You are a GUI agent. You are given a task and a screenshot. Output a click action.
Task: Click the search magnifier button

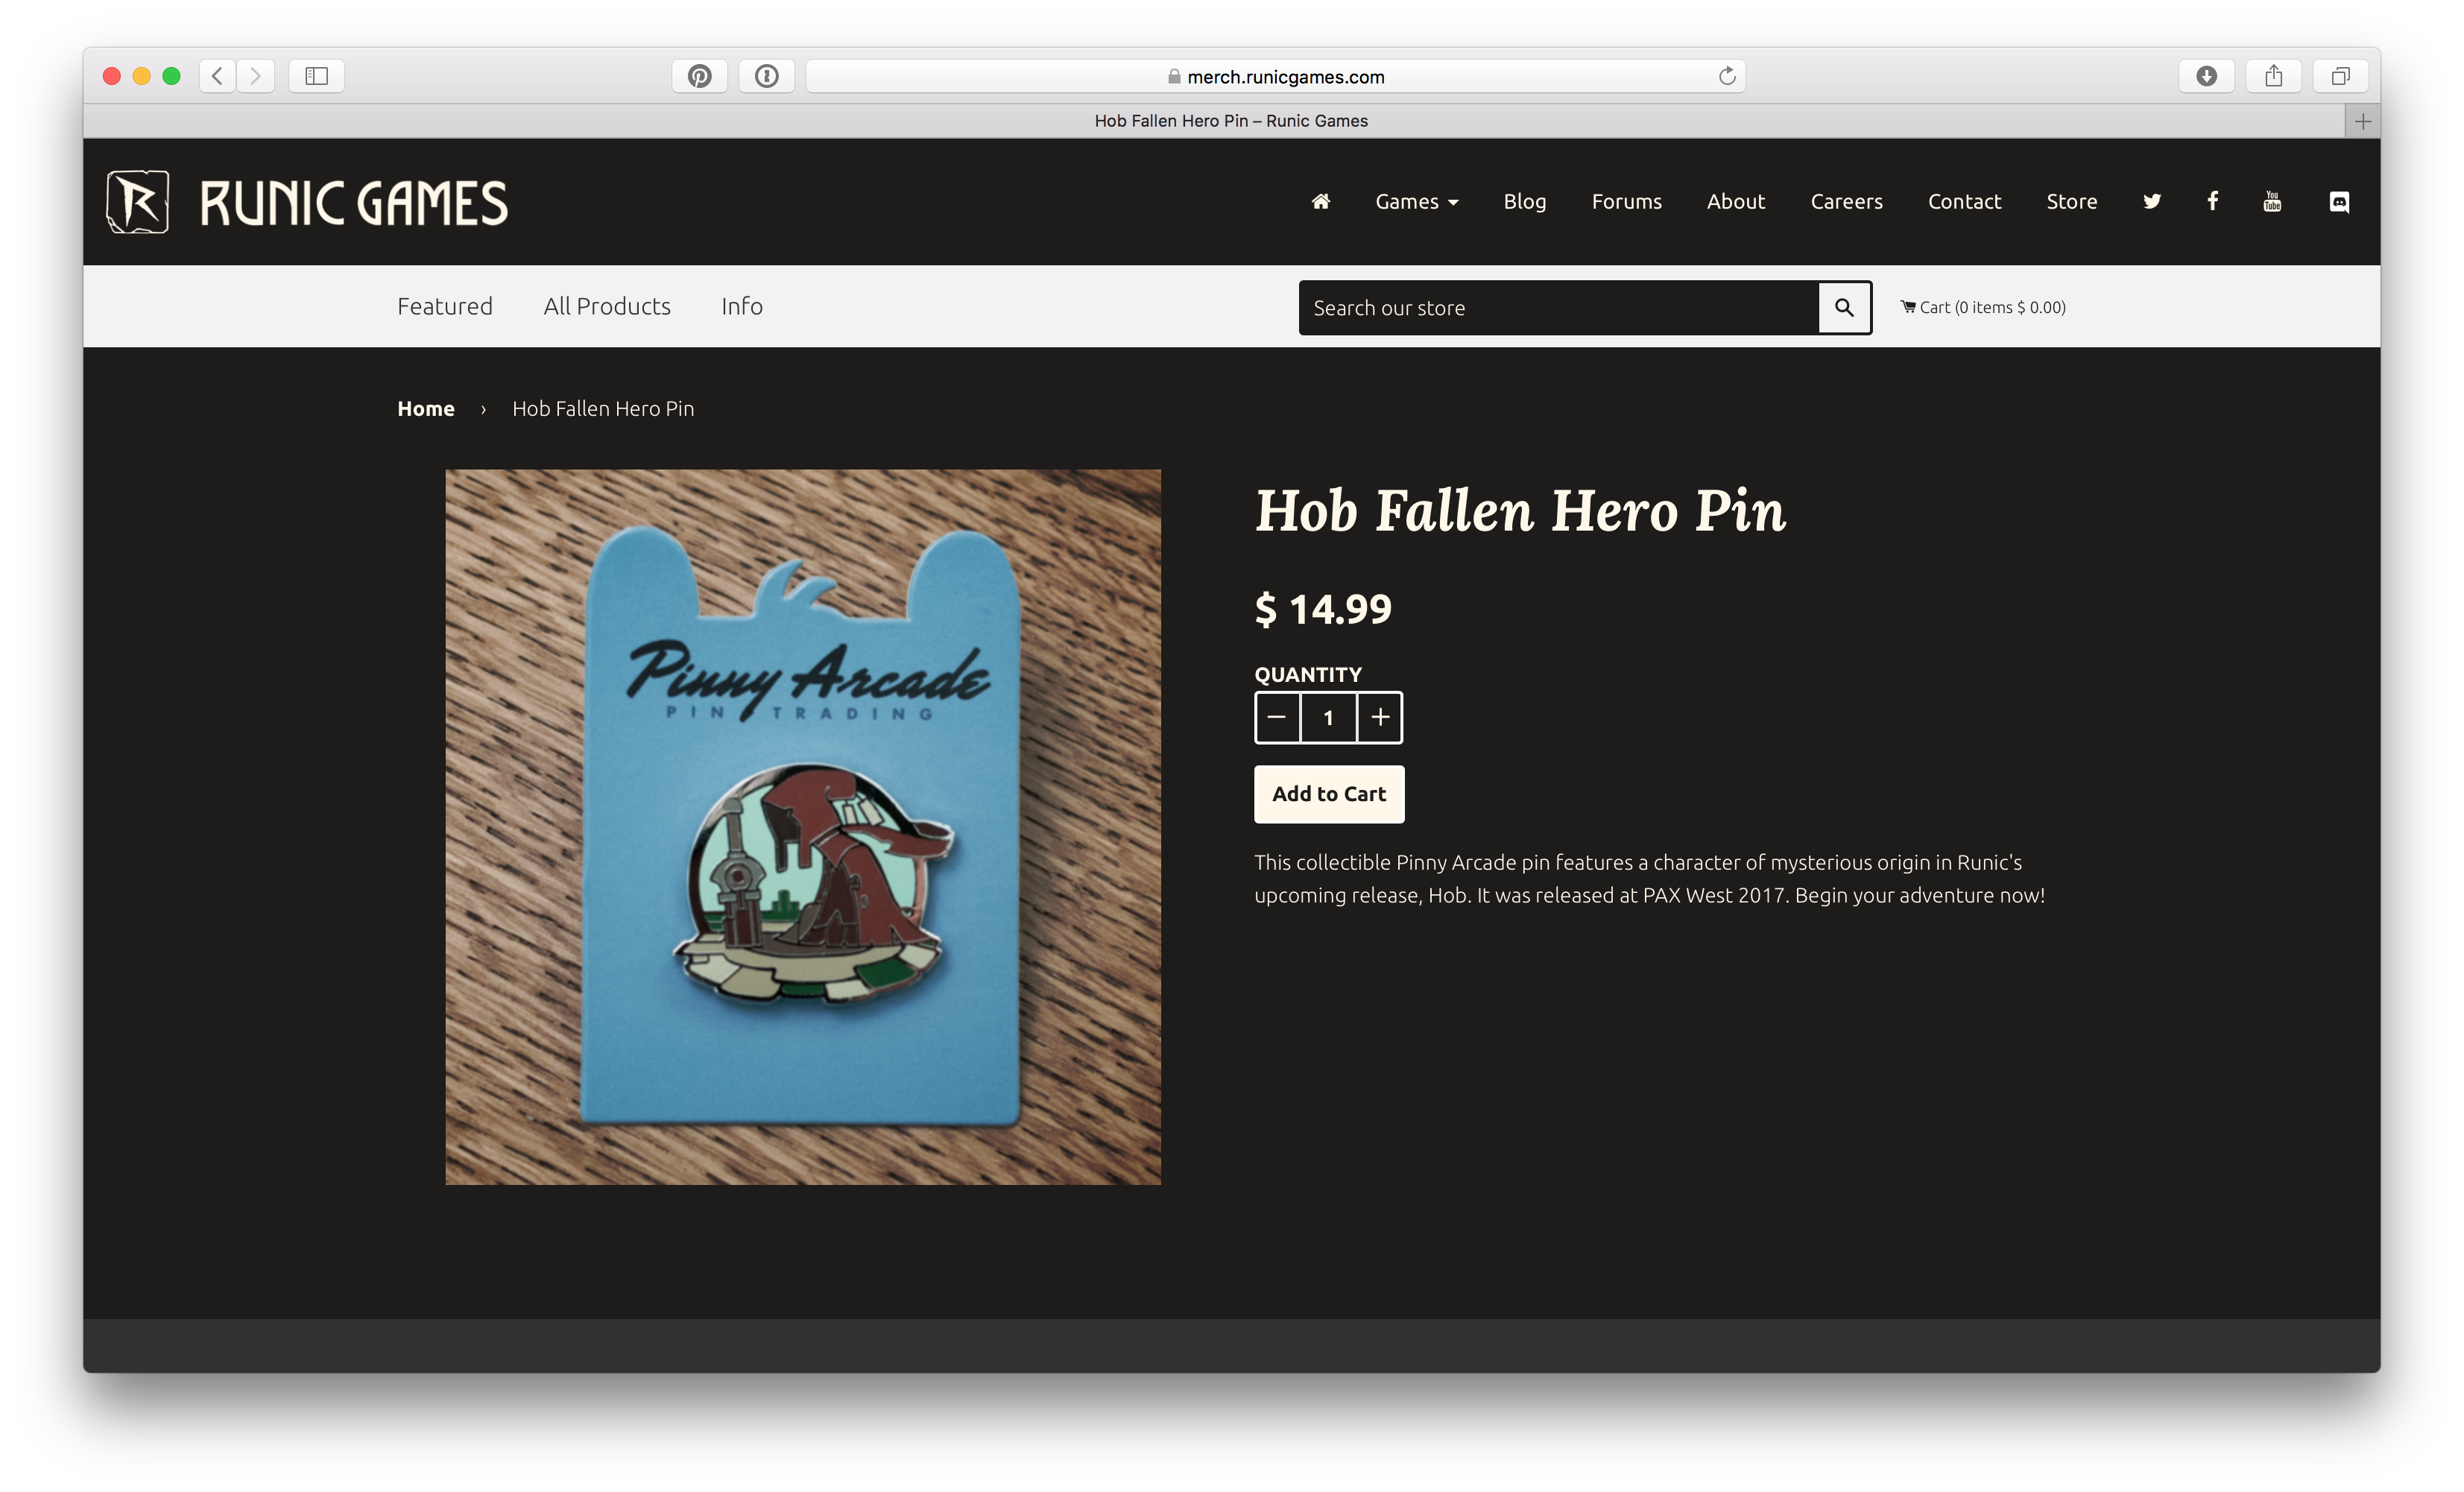tap(1844, 307)
